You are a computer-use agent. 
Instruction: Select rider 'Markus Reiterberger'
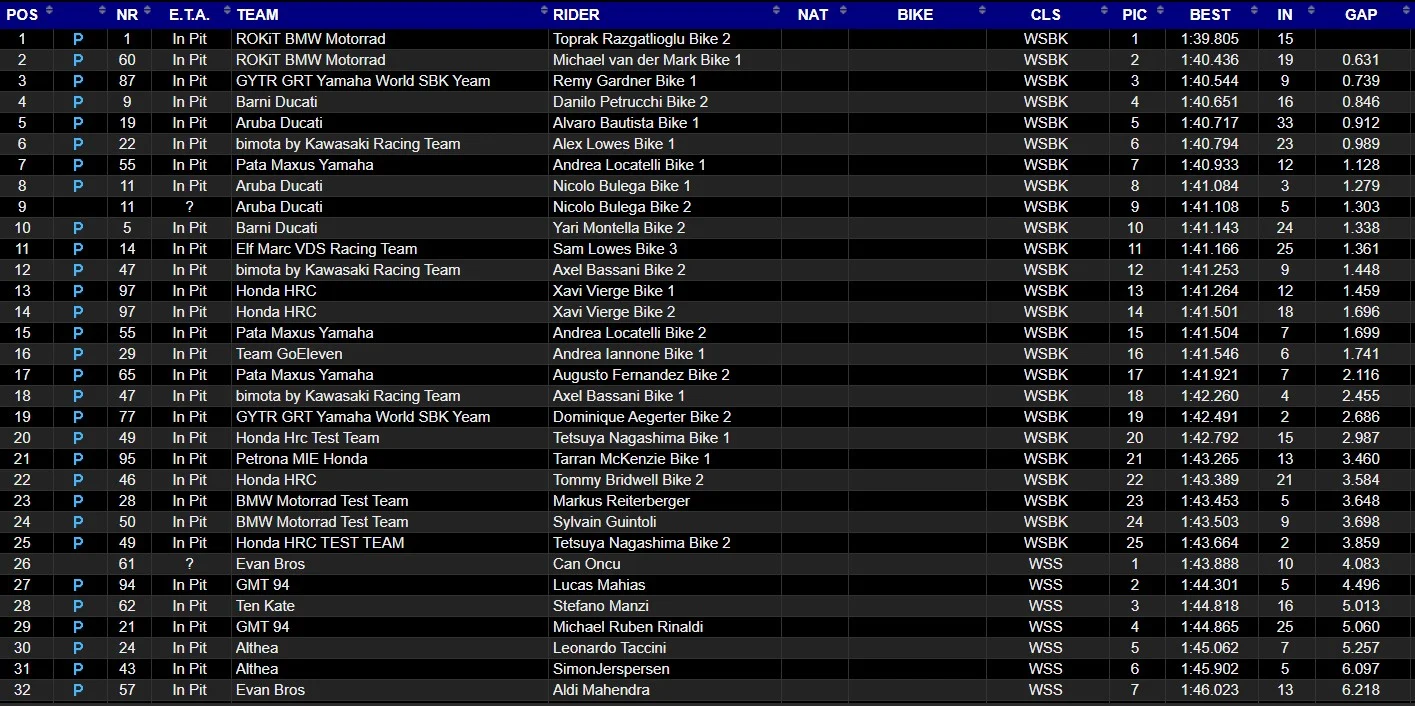click(621, 501)
